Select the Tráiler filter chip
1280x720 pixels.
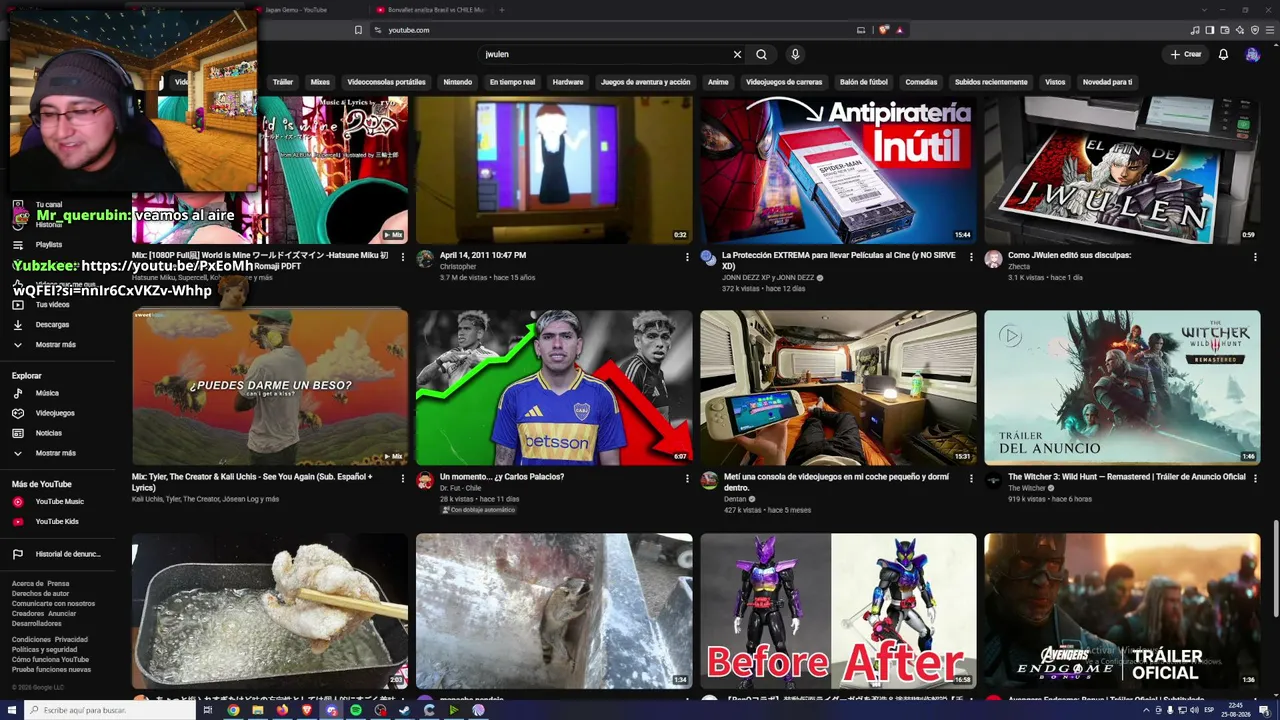tap(283, 82)
